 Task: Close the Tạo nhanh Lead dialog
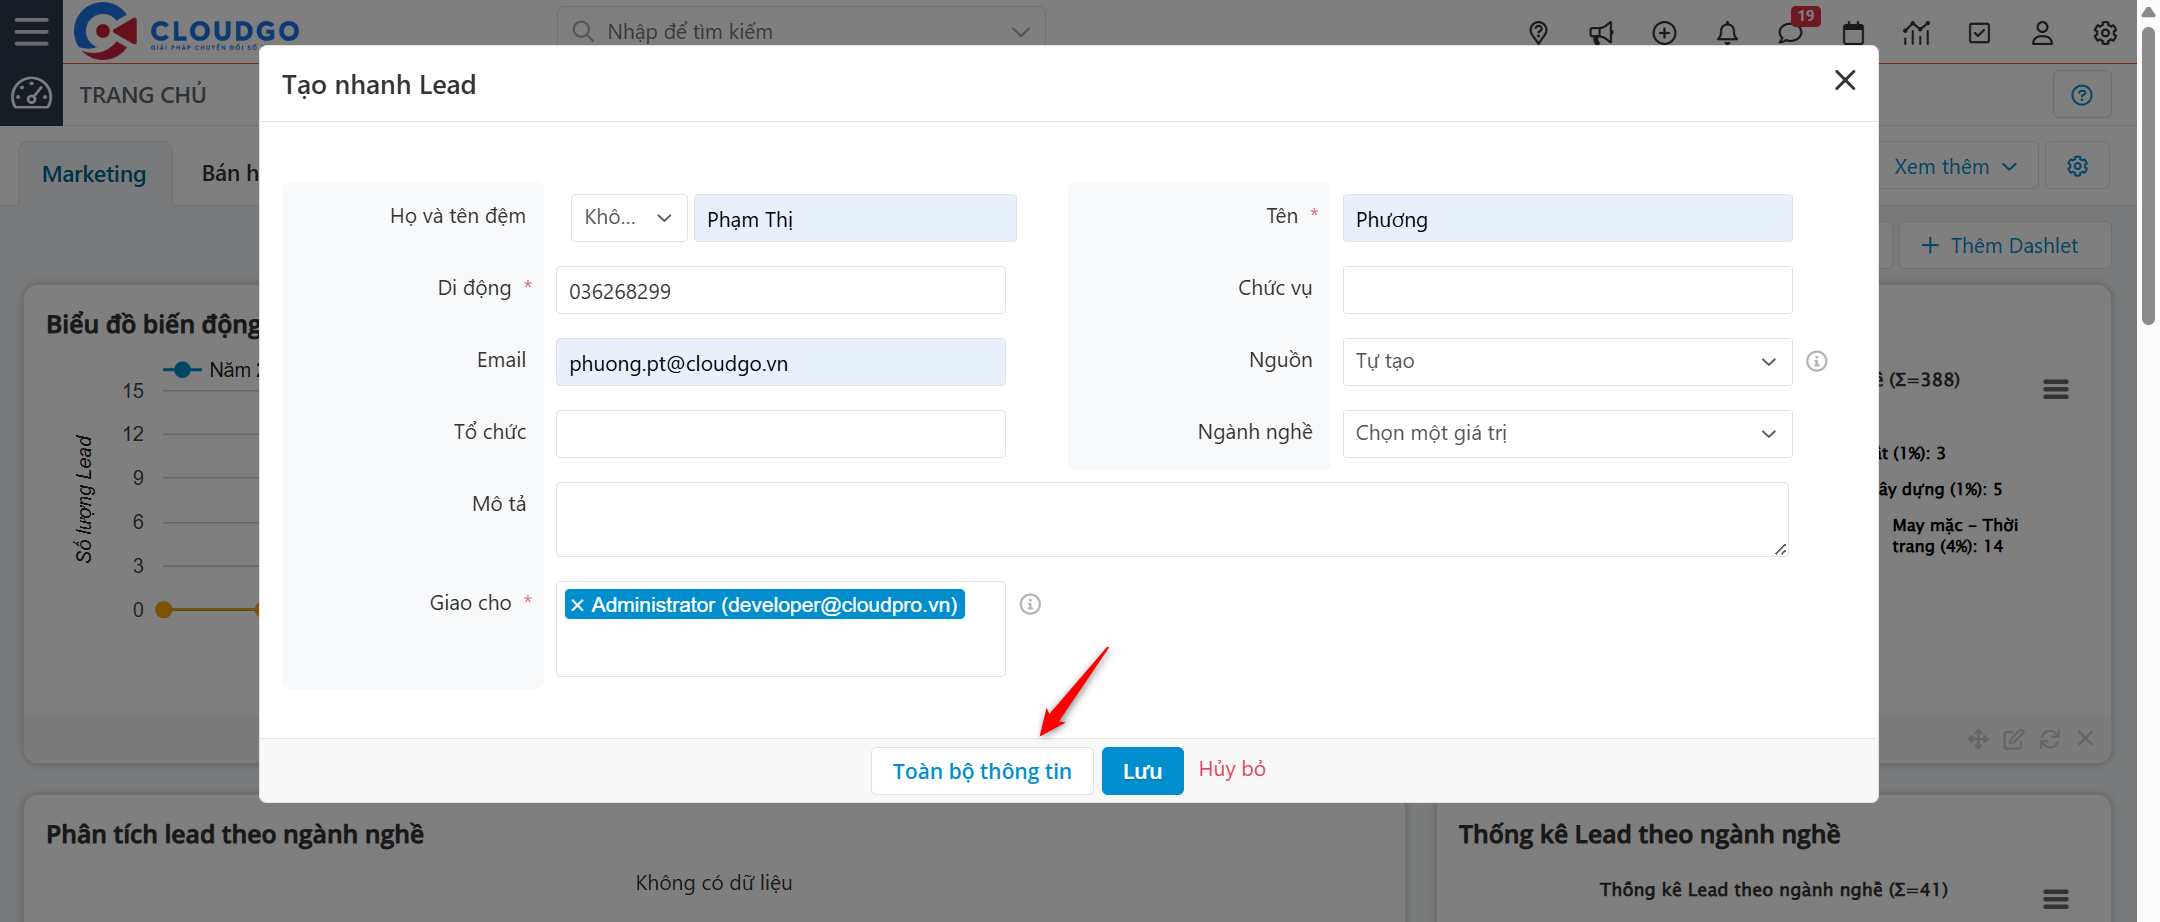click(1845, 80)
